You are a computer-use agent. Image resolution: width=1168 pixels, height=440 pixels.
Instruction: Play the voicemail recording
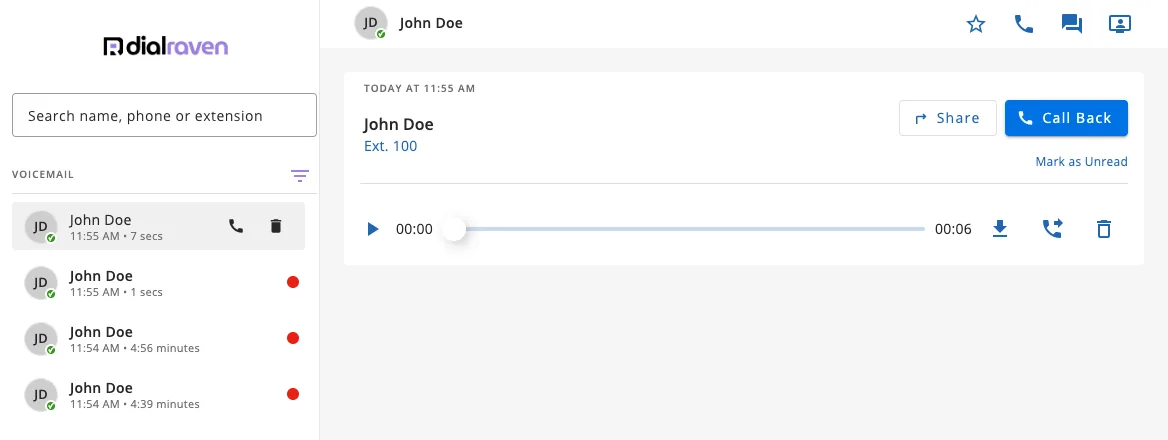(373, 229)
